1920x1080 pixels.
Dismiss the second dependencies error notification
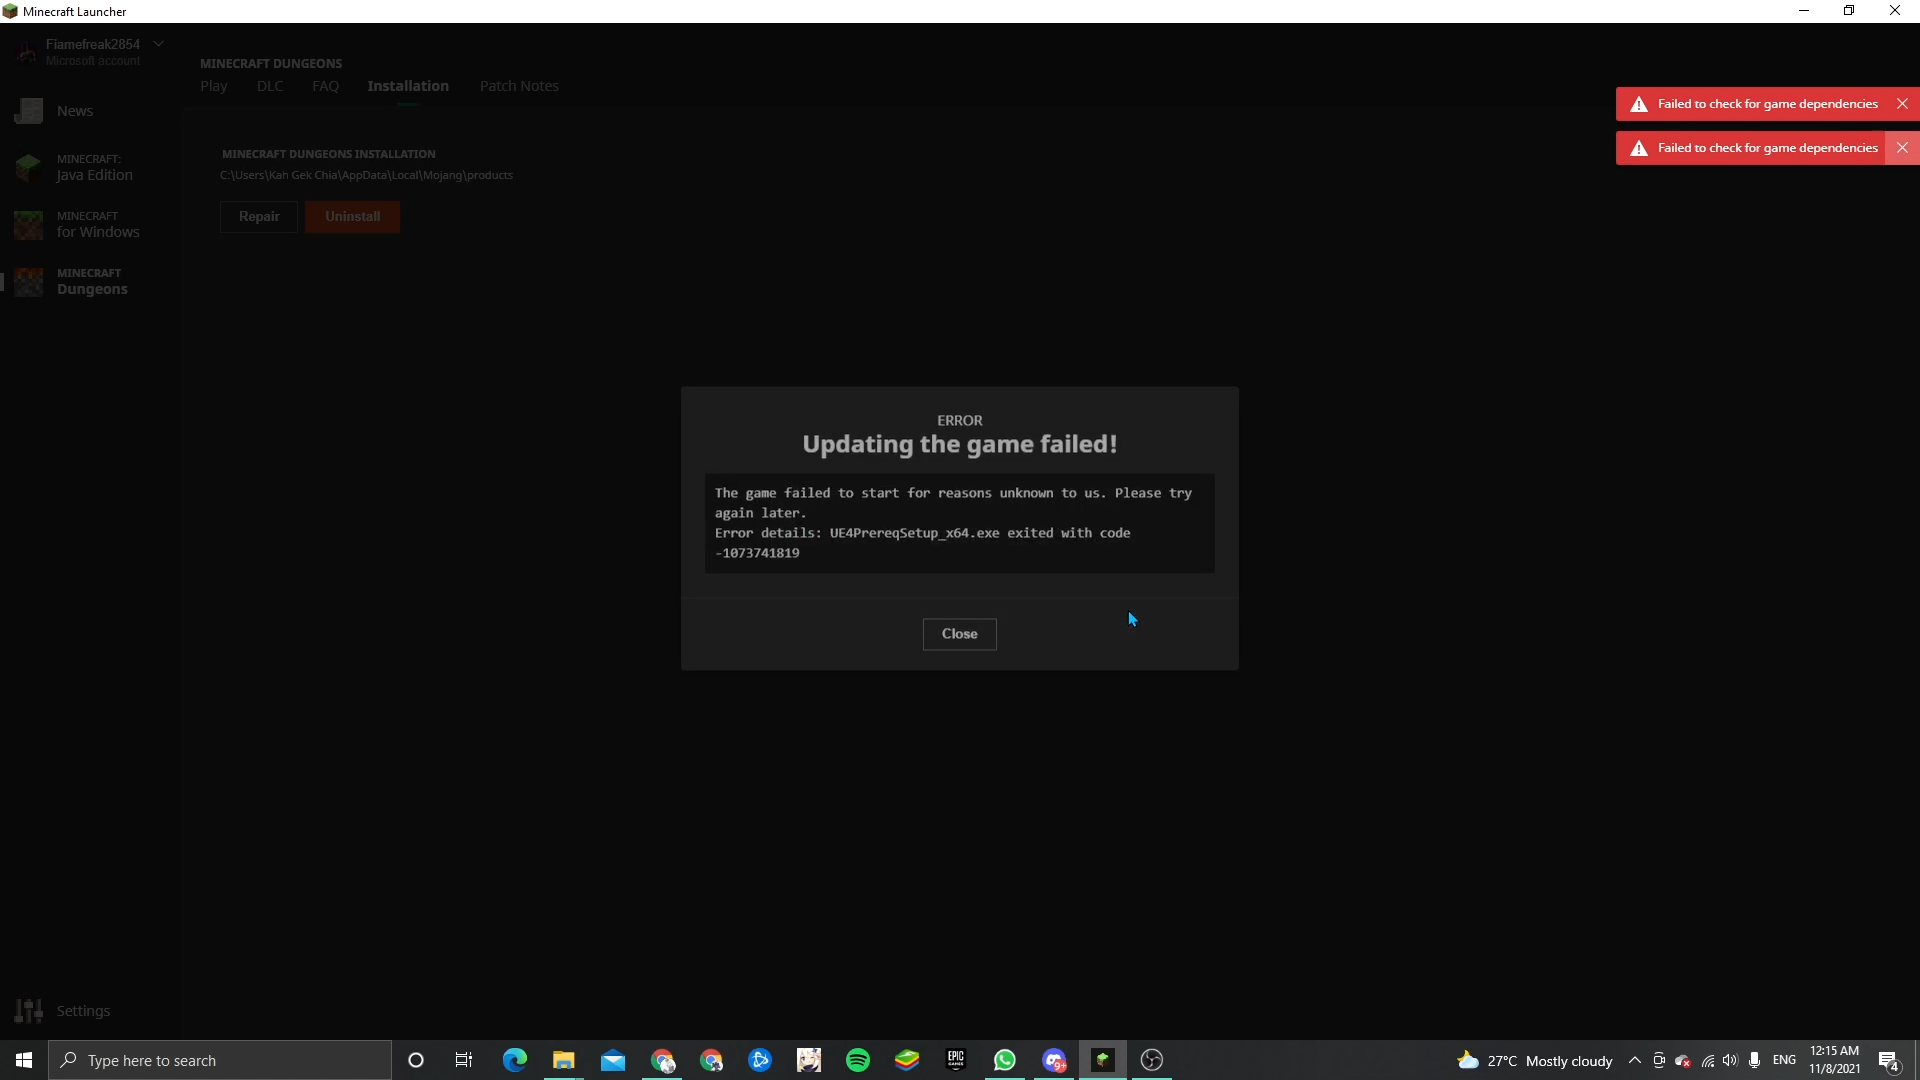tap(1902, 148)
